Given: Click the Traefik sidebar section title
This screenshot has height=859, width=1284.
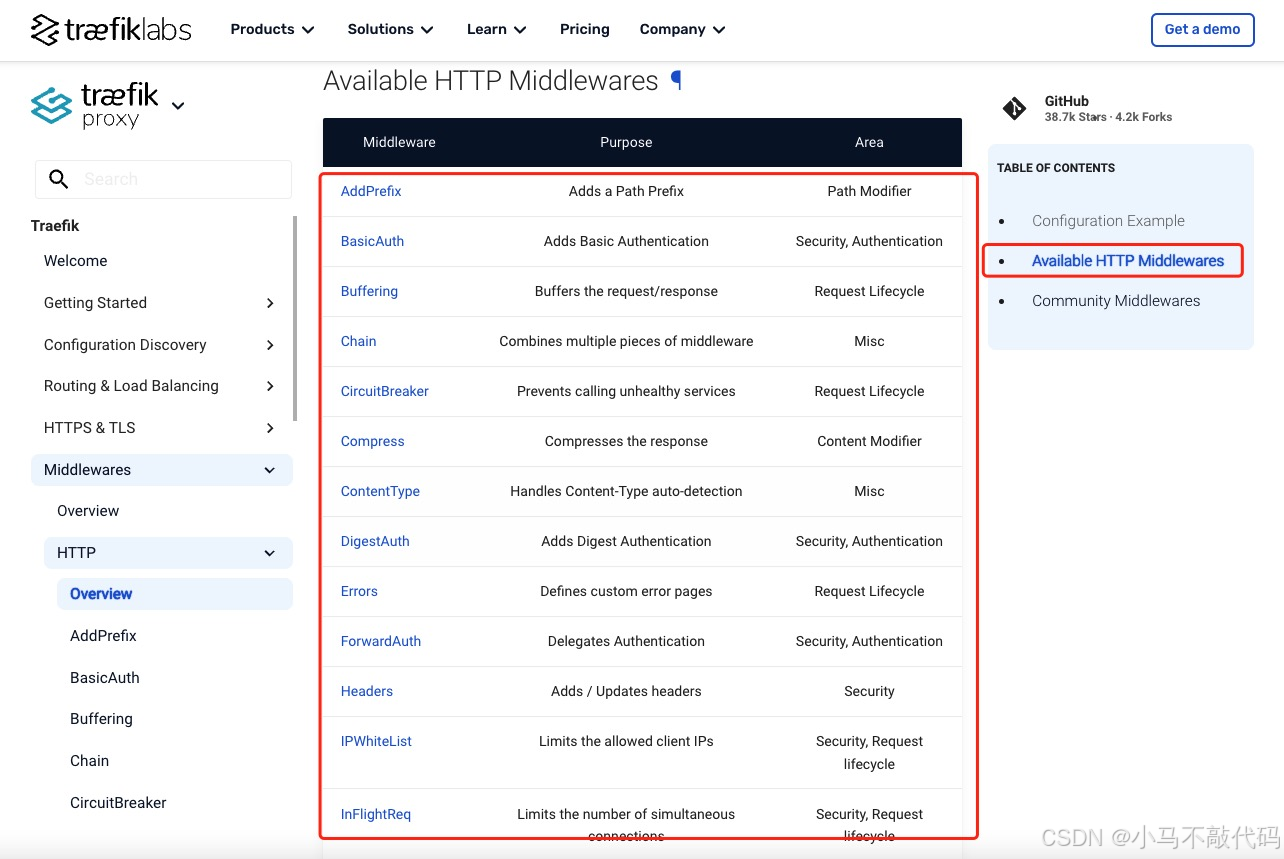Looking at the screenshot, I should [x=55, y=226].
